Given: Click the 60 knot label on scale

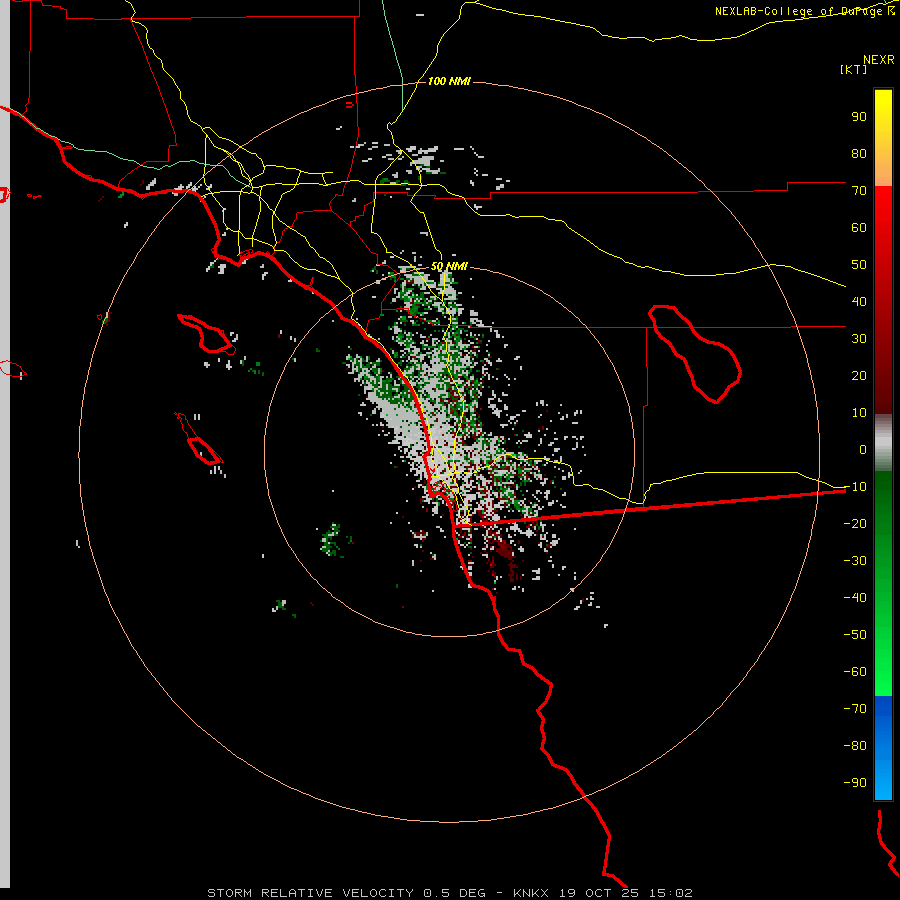Looking at the screenshot, I should pyautogui.click(x=859, y=227).
